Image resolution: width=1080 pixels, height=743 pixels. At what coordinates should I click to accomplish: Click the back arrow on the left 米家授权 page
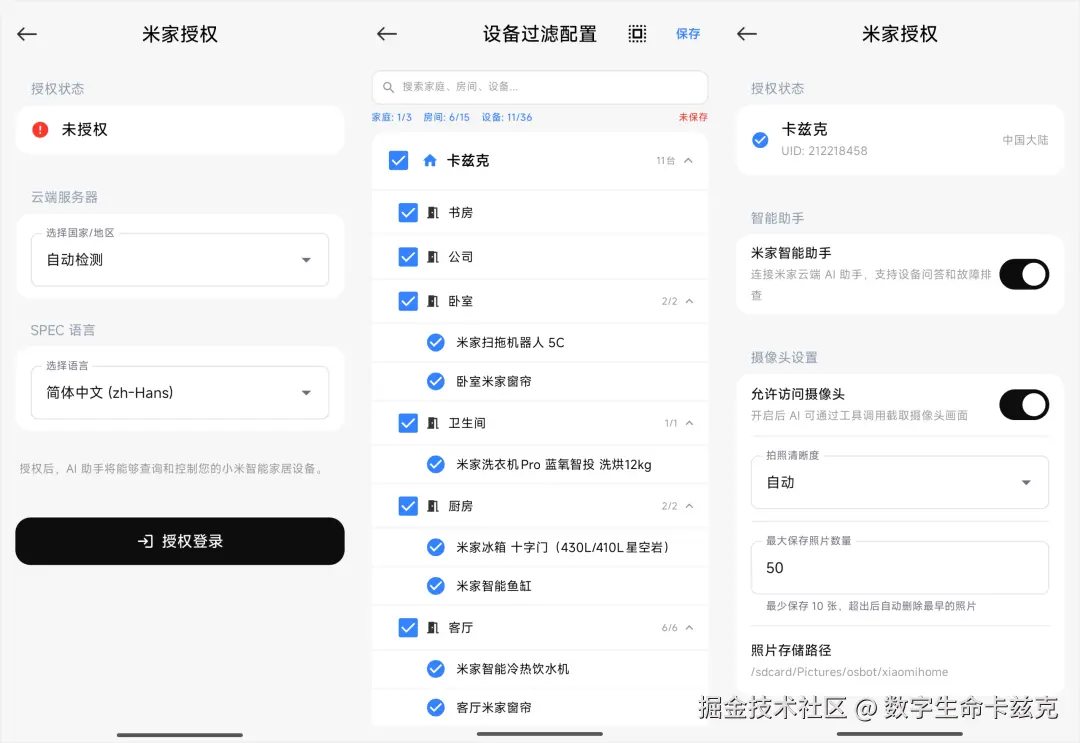[x=26, y=33]
